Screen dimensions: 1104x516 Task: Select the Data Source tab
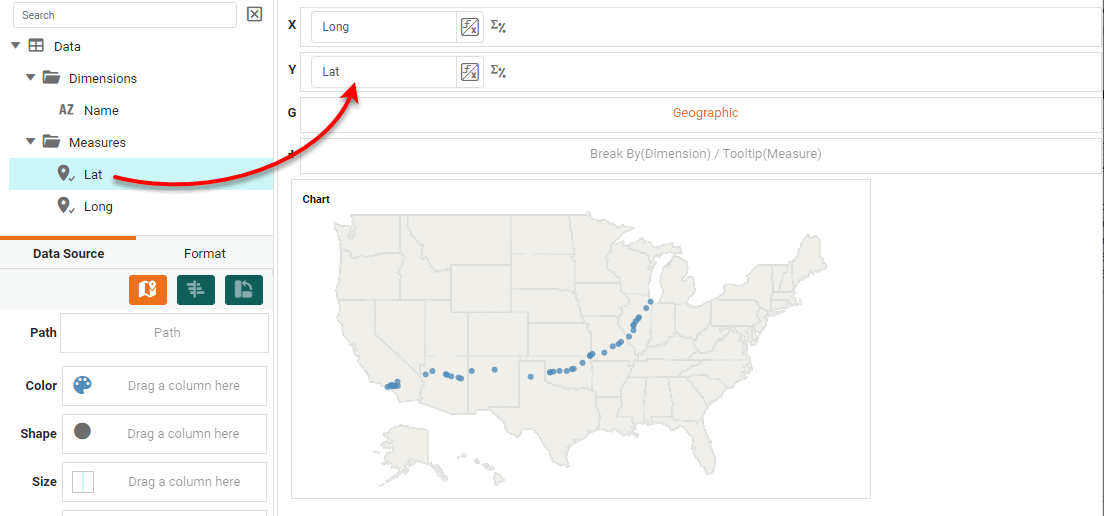pyautogui.click(x=68, y=254)
